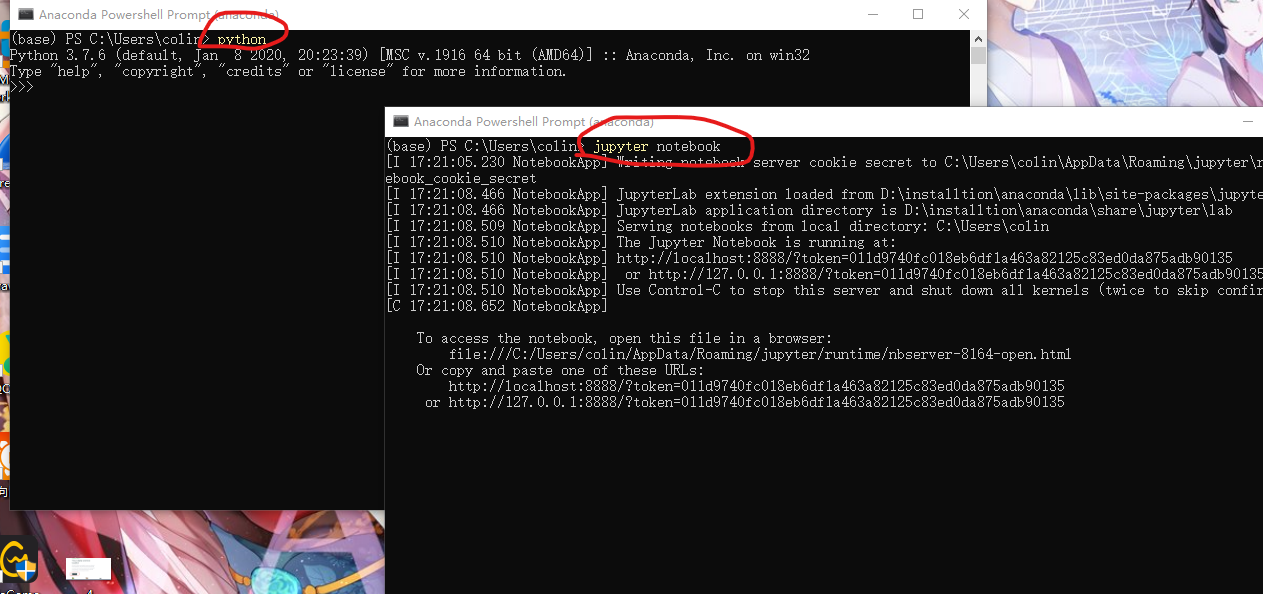Click the typed 'jupyter notebook' command

tap(657, 146)
